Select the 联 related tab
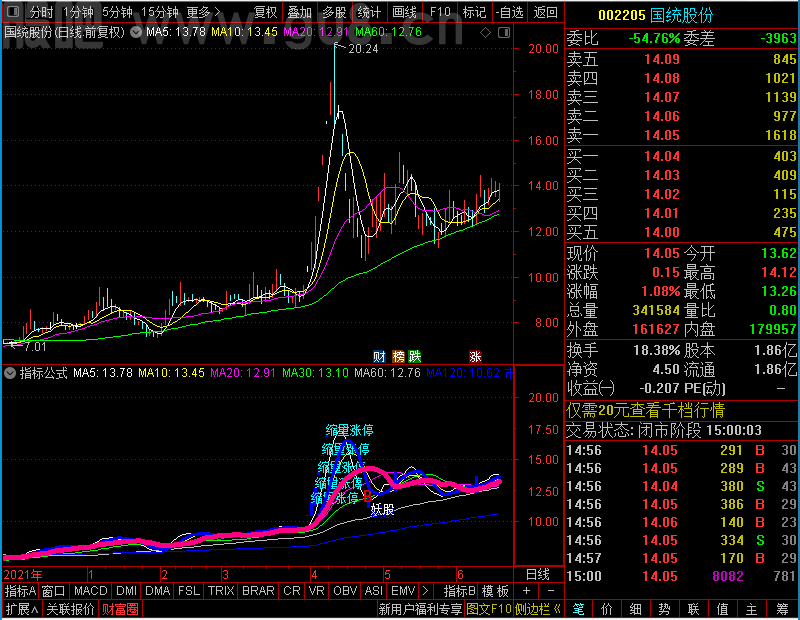The width and height of the screenshot is (800, 620). [x=693, y=609]
